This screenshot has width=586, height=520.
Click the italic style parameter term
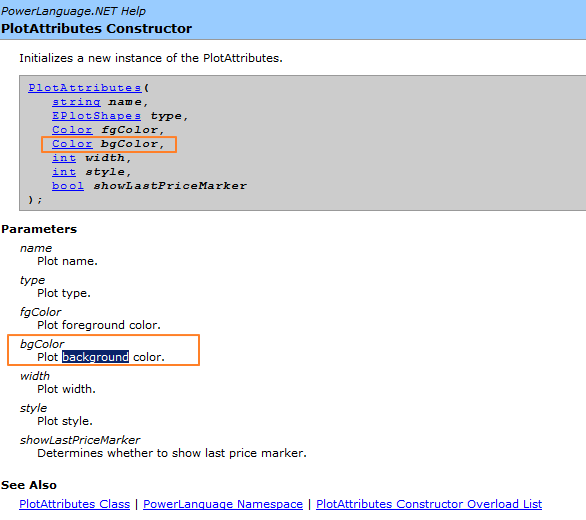[34, 408]
